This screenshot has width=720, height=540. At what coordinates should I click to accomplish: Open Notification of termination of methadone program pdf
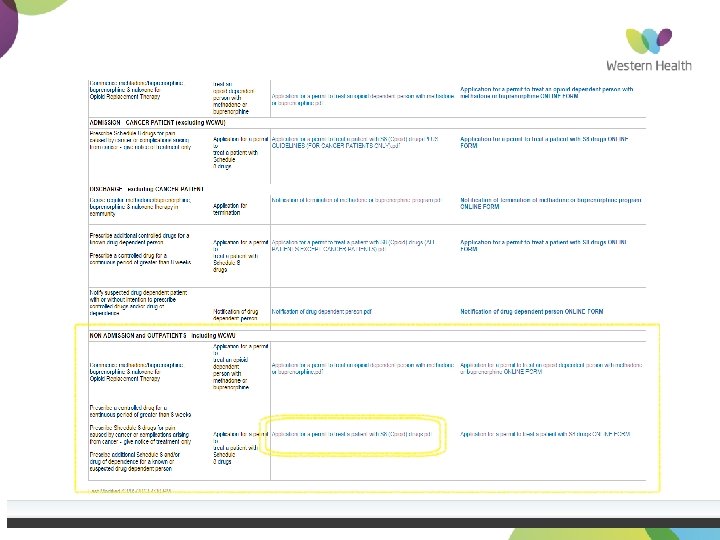[356, 200]
